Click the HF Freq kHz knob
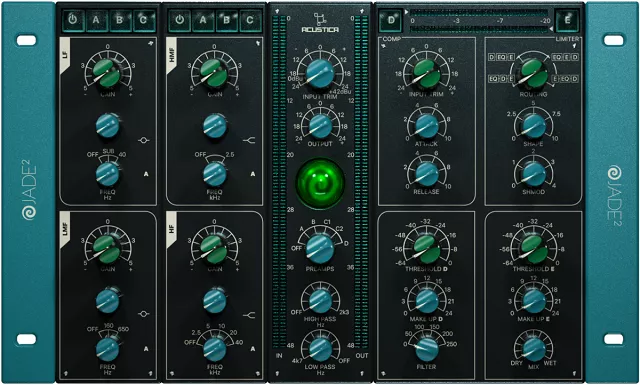This screenshot has width=640, height=385. click(215, 350)
